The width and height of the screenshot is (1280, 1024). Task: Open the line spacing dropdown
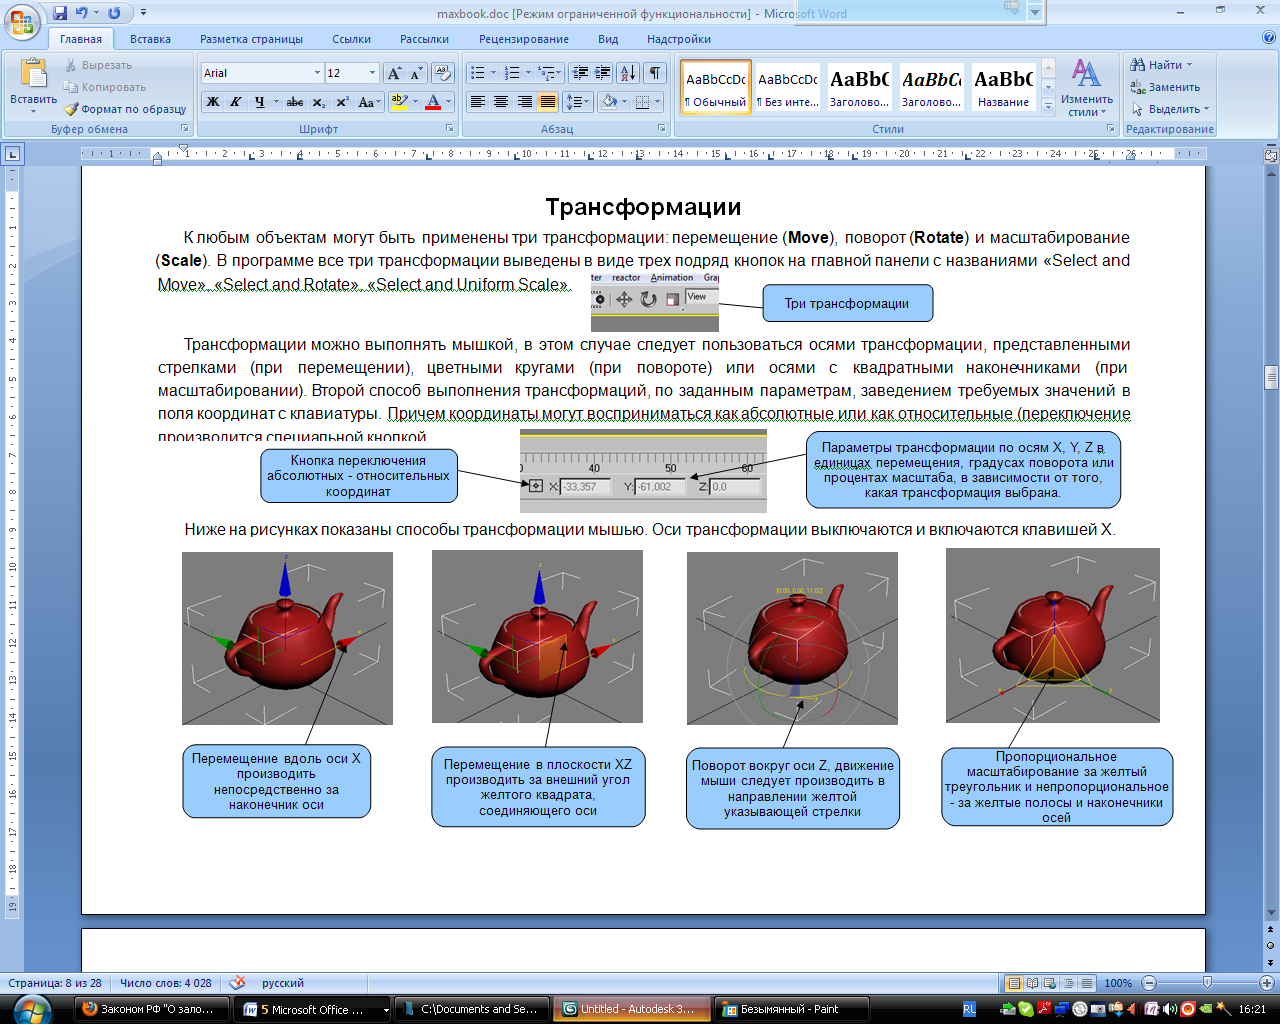(577, 102)
